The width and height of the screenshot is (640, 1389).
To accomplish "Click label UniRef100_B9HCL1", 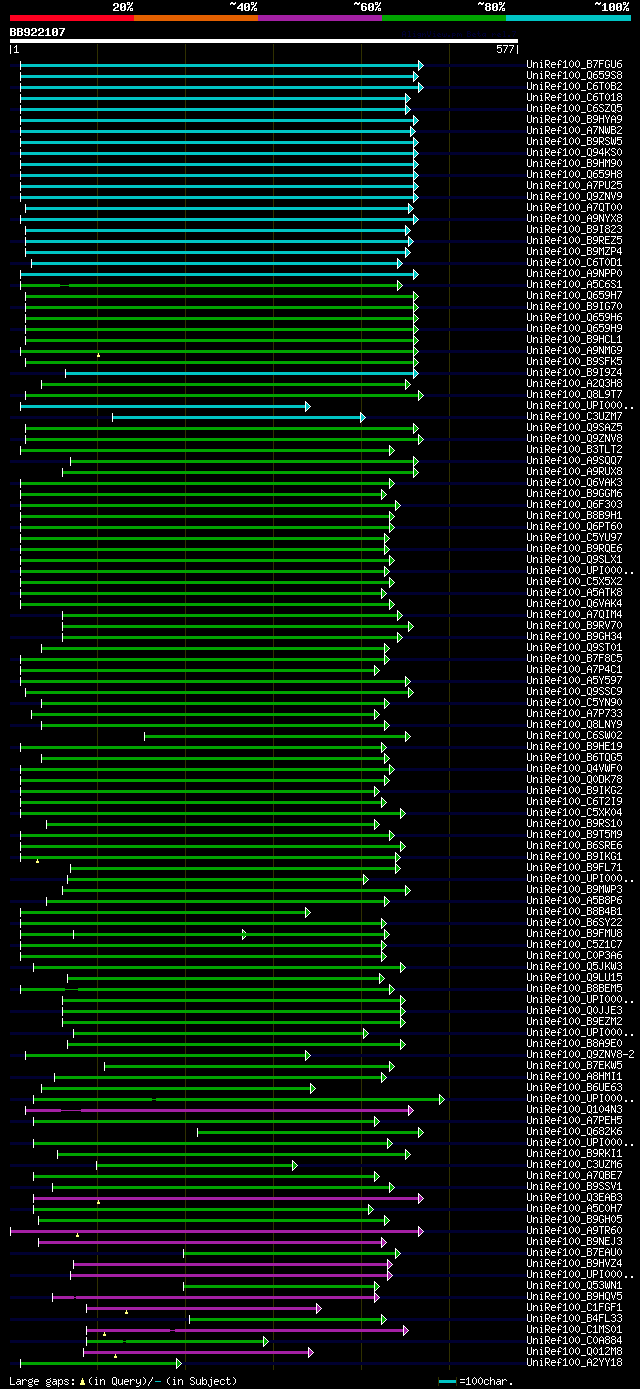I will [x=574, y=340].
